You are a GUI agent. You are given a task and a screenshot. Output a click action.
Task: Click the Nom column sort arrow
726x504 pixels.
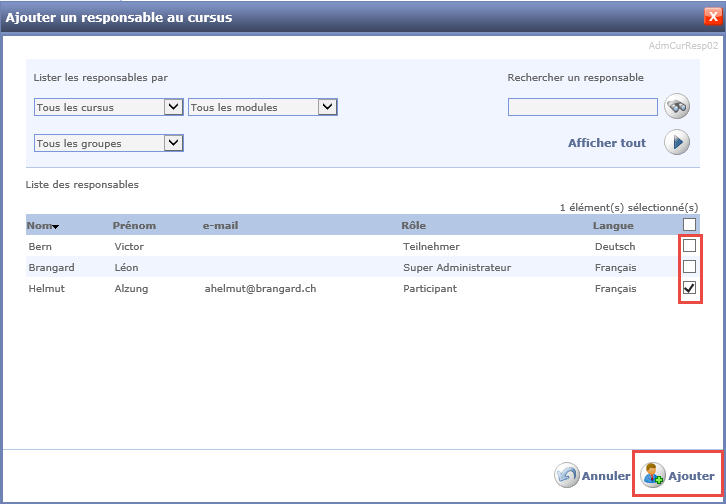(56, 227)
